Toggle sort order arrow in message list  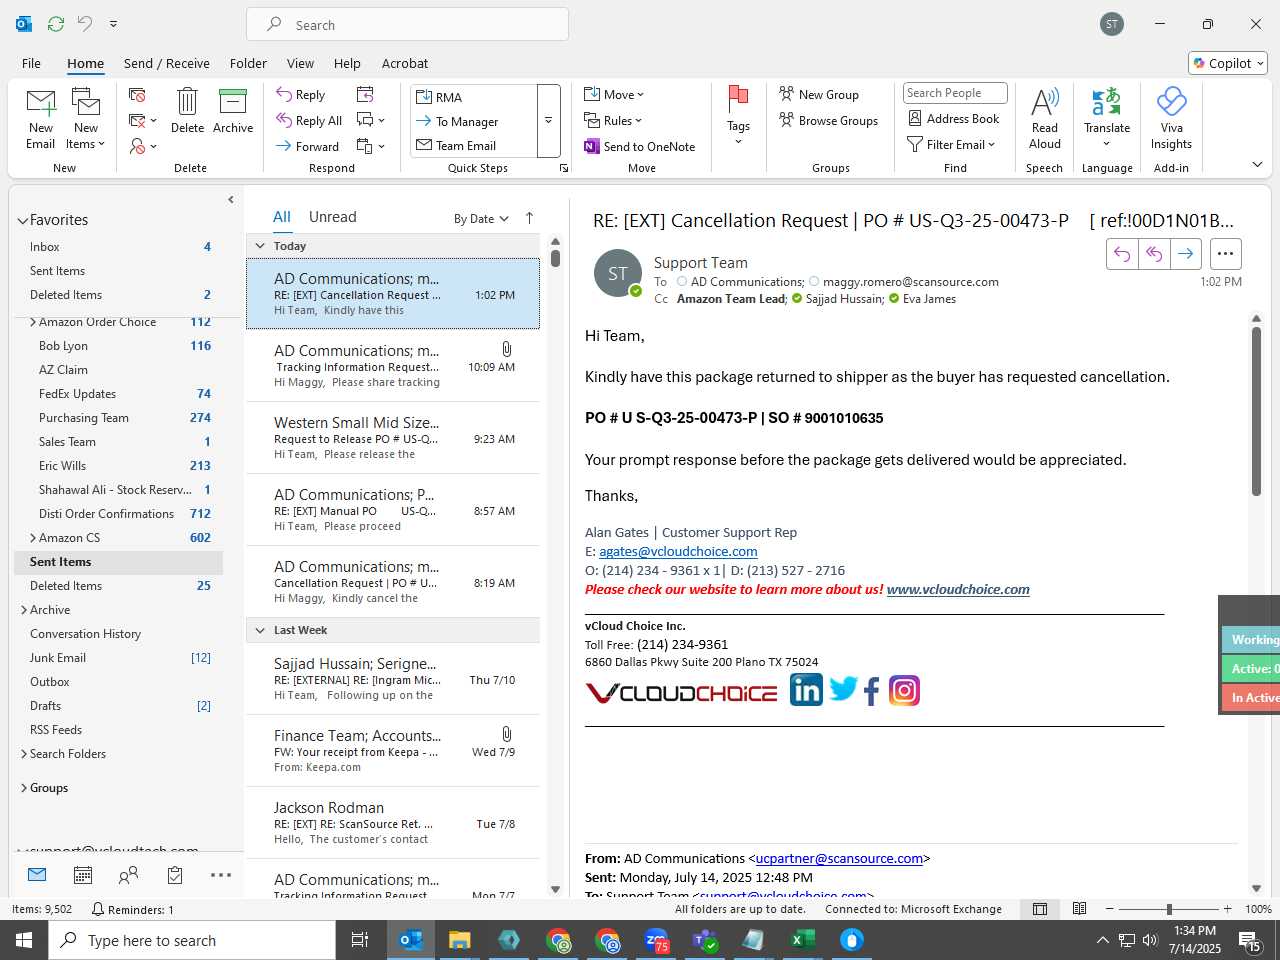point(529,218)
